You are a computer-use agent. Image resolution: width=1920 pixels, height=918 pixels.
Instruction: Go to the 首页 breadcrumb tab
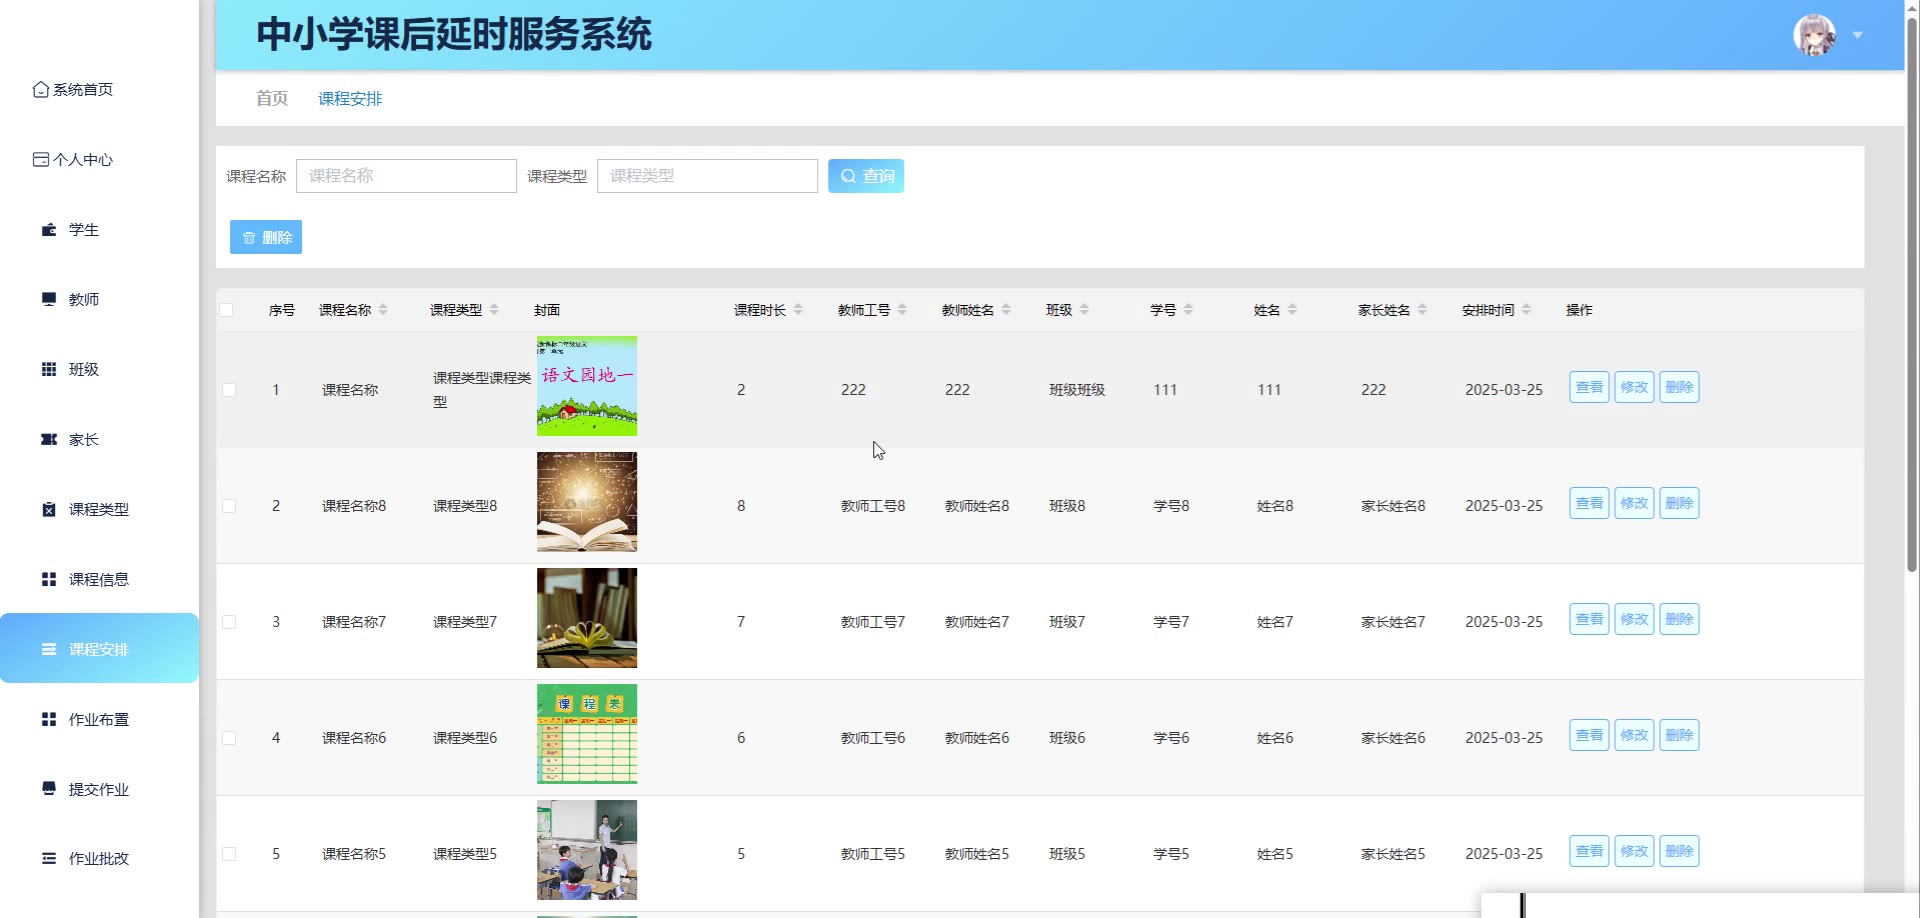(271, 98)
